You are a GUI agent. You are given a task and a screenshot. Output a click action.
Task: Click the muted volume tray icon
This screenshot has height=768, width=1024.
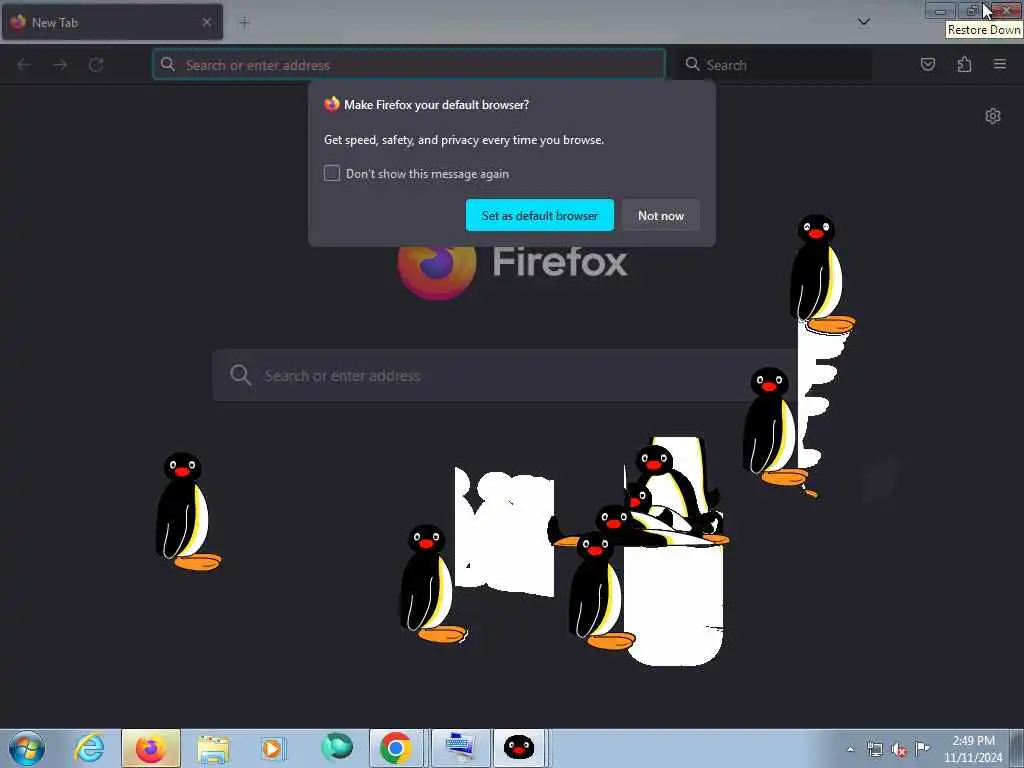point(899,749)
